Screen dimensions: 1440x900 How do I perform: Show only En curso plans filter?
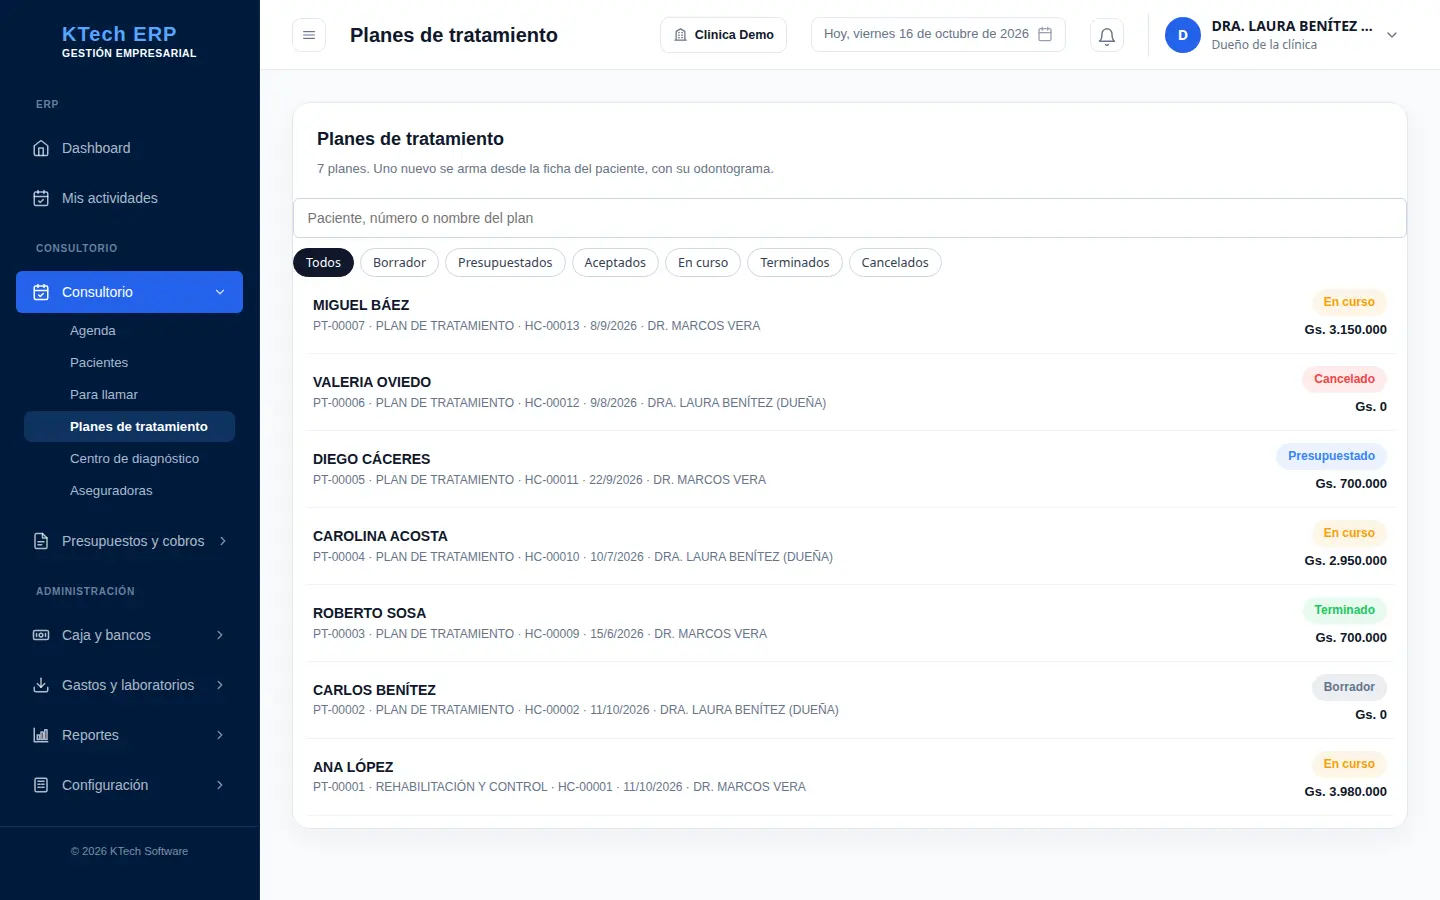point(703,262)
